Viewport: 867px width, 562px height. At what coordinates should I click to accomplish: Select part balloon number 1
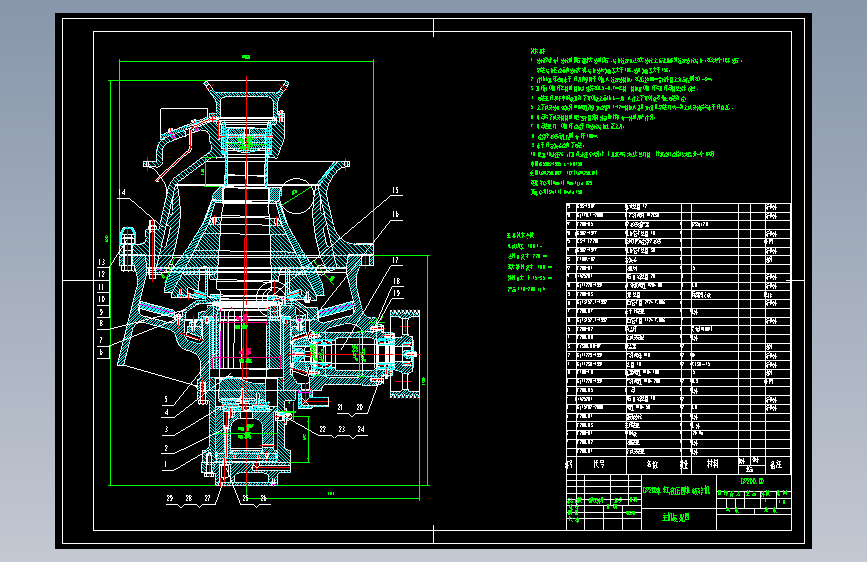[165, 465]
